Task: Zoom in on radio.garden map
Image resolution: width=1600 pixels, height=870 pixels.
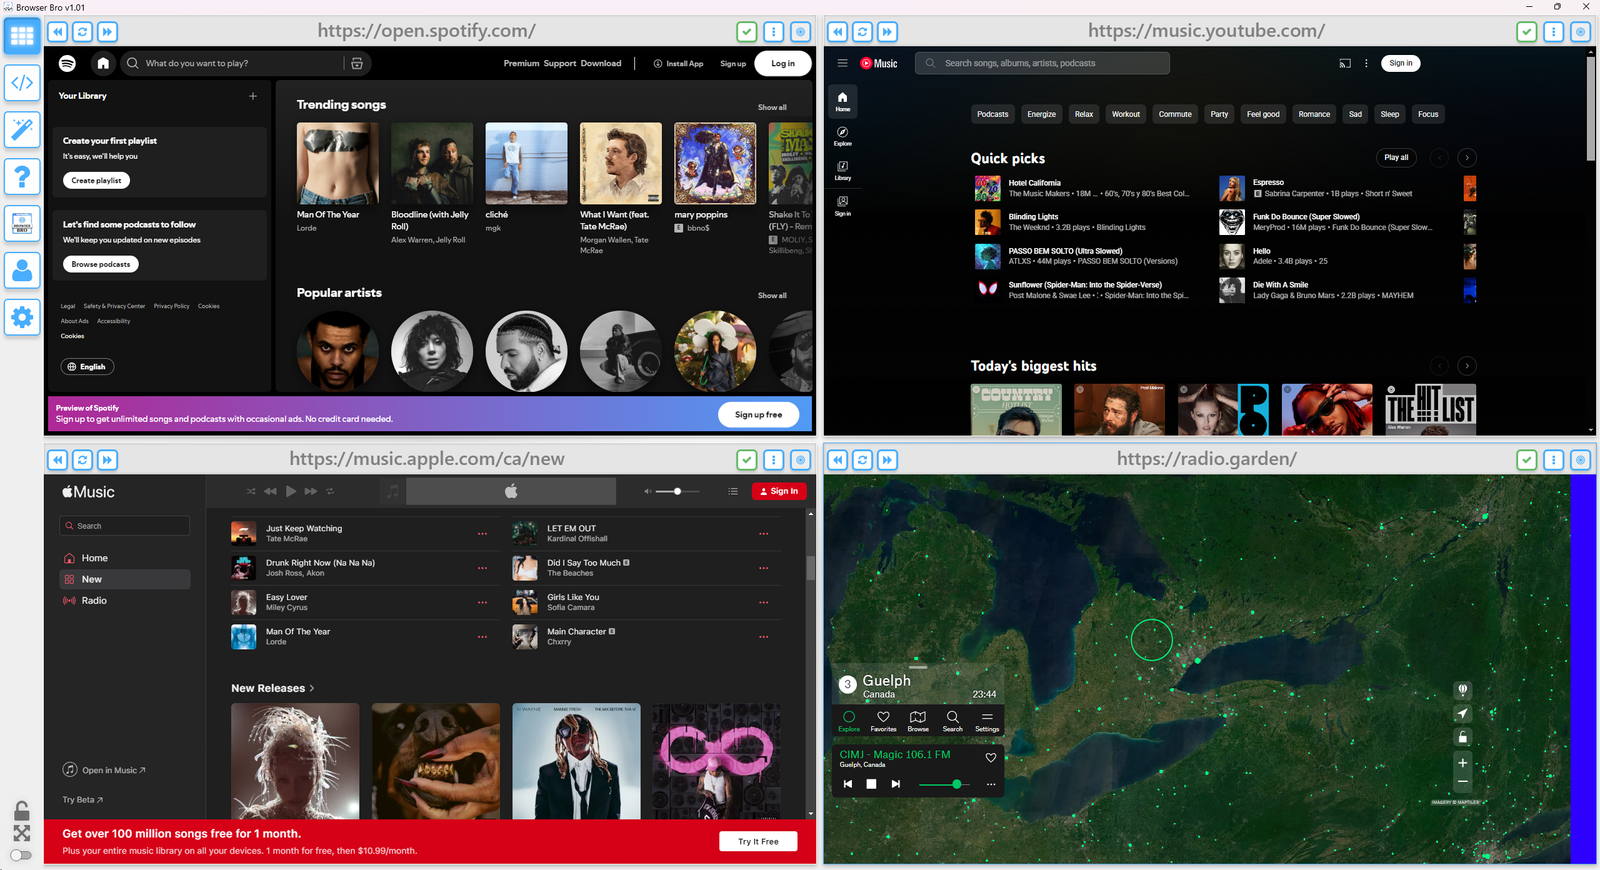Action: pyautogui.click(x=1462, y=763)
